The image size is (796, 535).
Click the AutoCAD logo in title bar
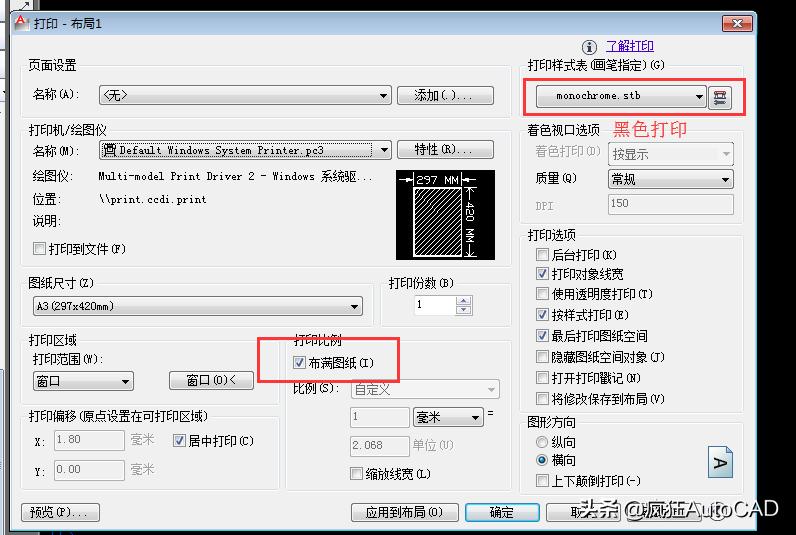pyautogui.click(x=20, y=22)
